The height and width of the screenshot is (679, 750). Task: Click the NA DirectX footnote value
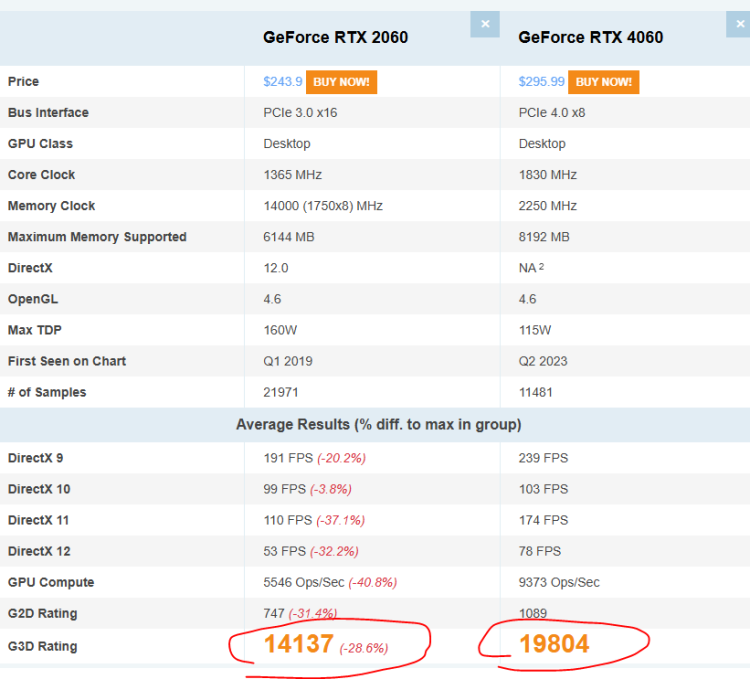click(x=531, y=267)
